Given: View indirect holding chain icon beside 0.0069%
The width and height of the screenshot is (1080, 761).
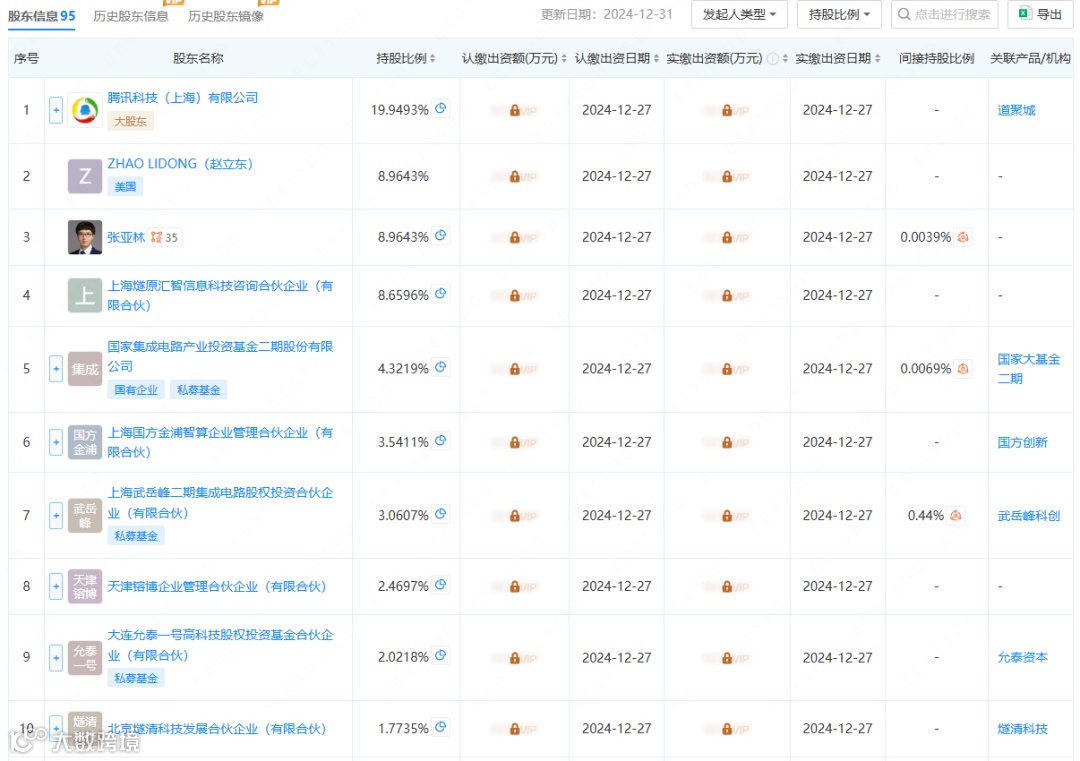Looking at the screenshot, I should click(963, 368).
